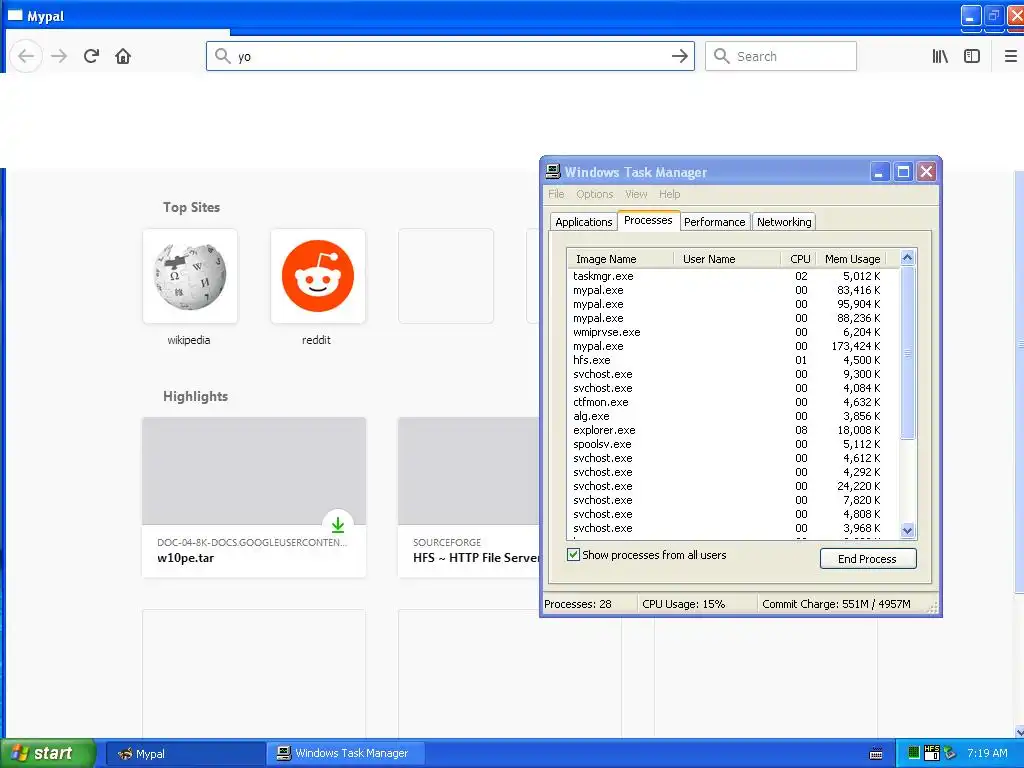This screenshot has height=768, width=1024.
Task: Sort processes by User Name column
Action: coord(727,259)
